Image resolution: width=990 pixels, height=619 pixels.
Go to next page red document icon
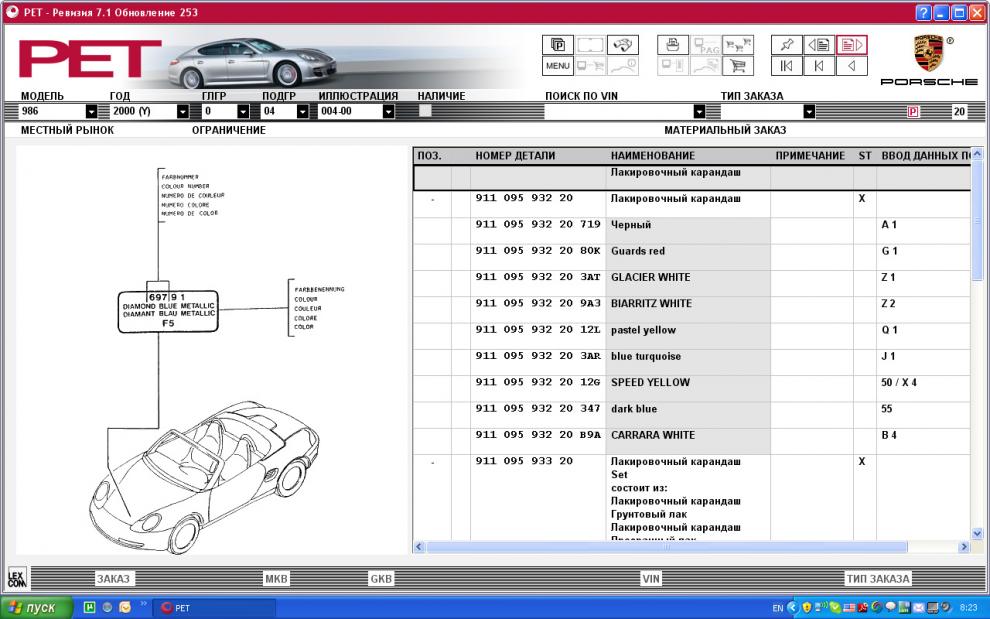852,45
